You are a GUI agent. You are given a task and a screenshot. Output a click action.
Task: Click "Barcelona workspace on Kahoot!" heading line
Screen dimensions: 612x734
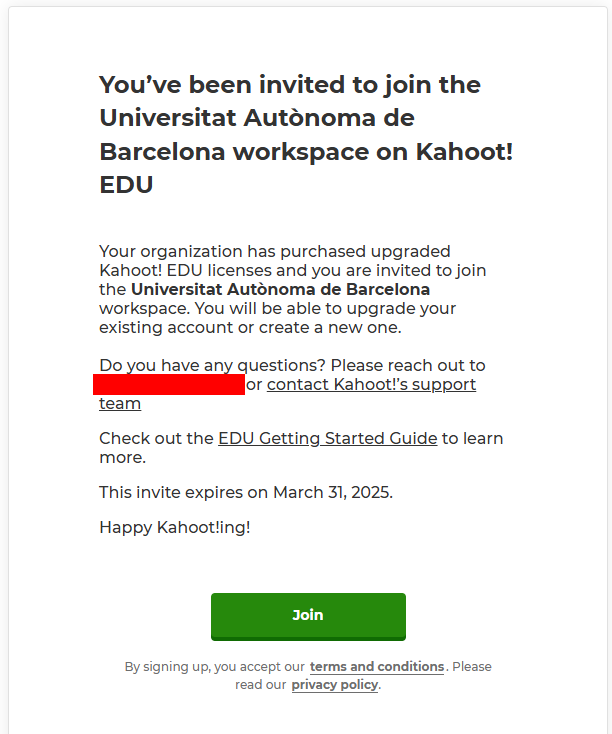point(306,152)
